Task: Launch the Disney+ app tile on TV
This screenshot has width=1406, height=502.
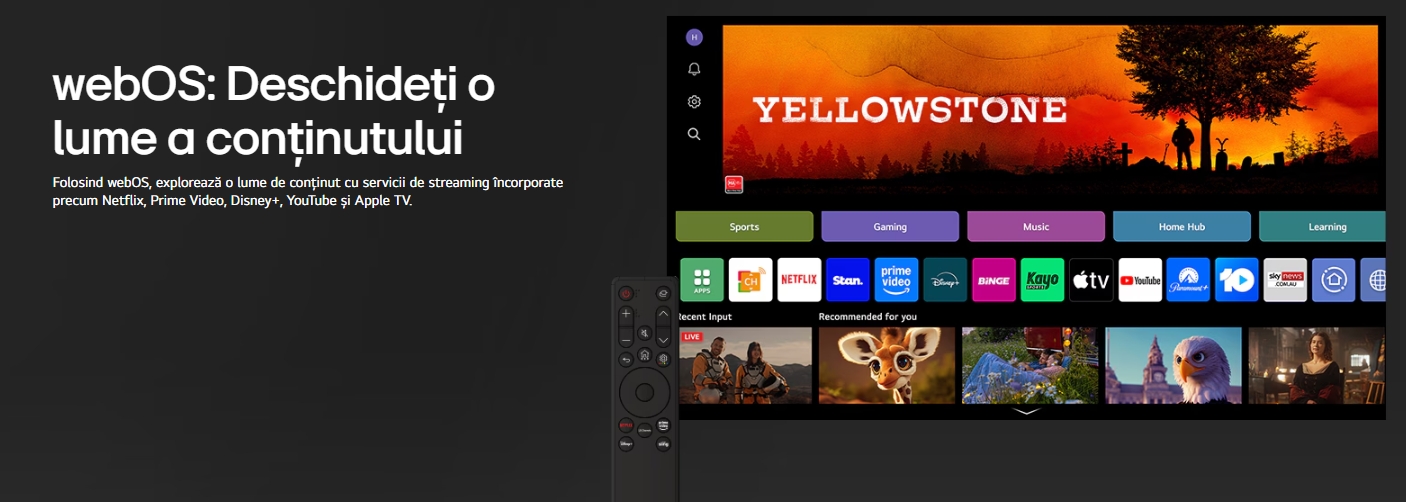Action: coord(945,280)
